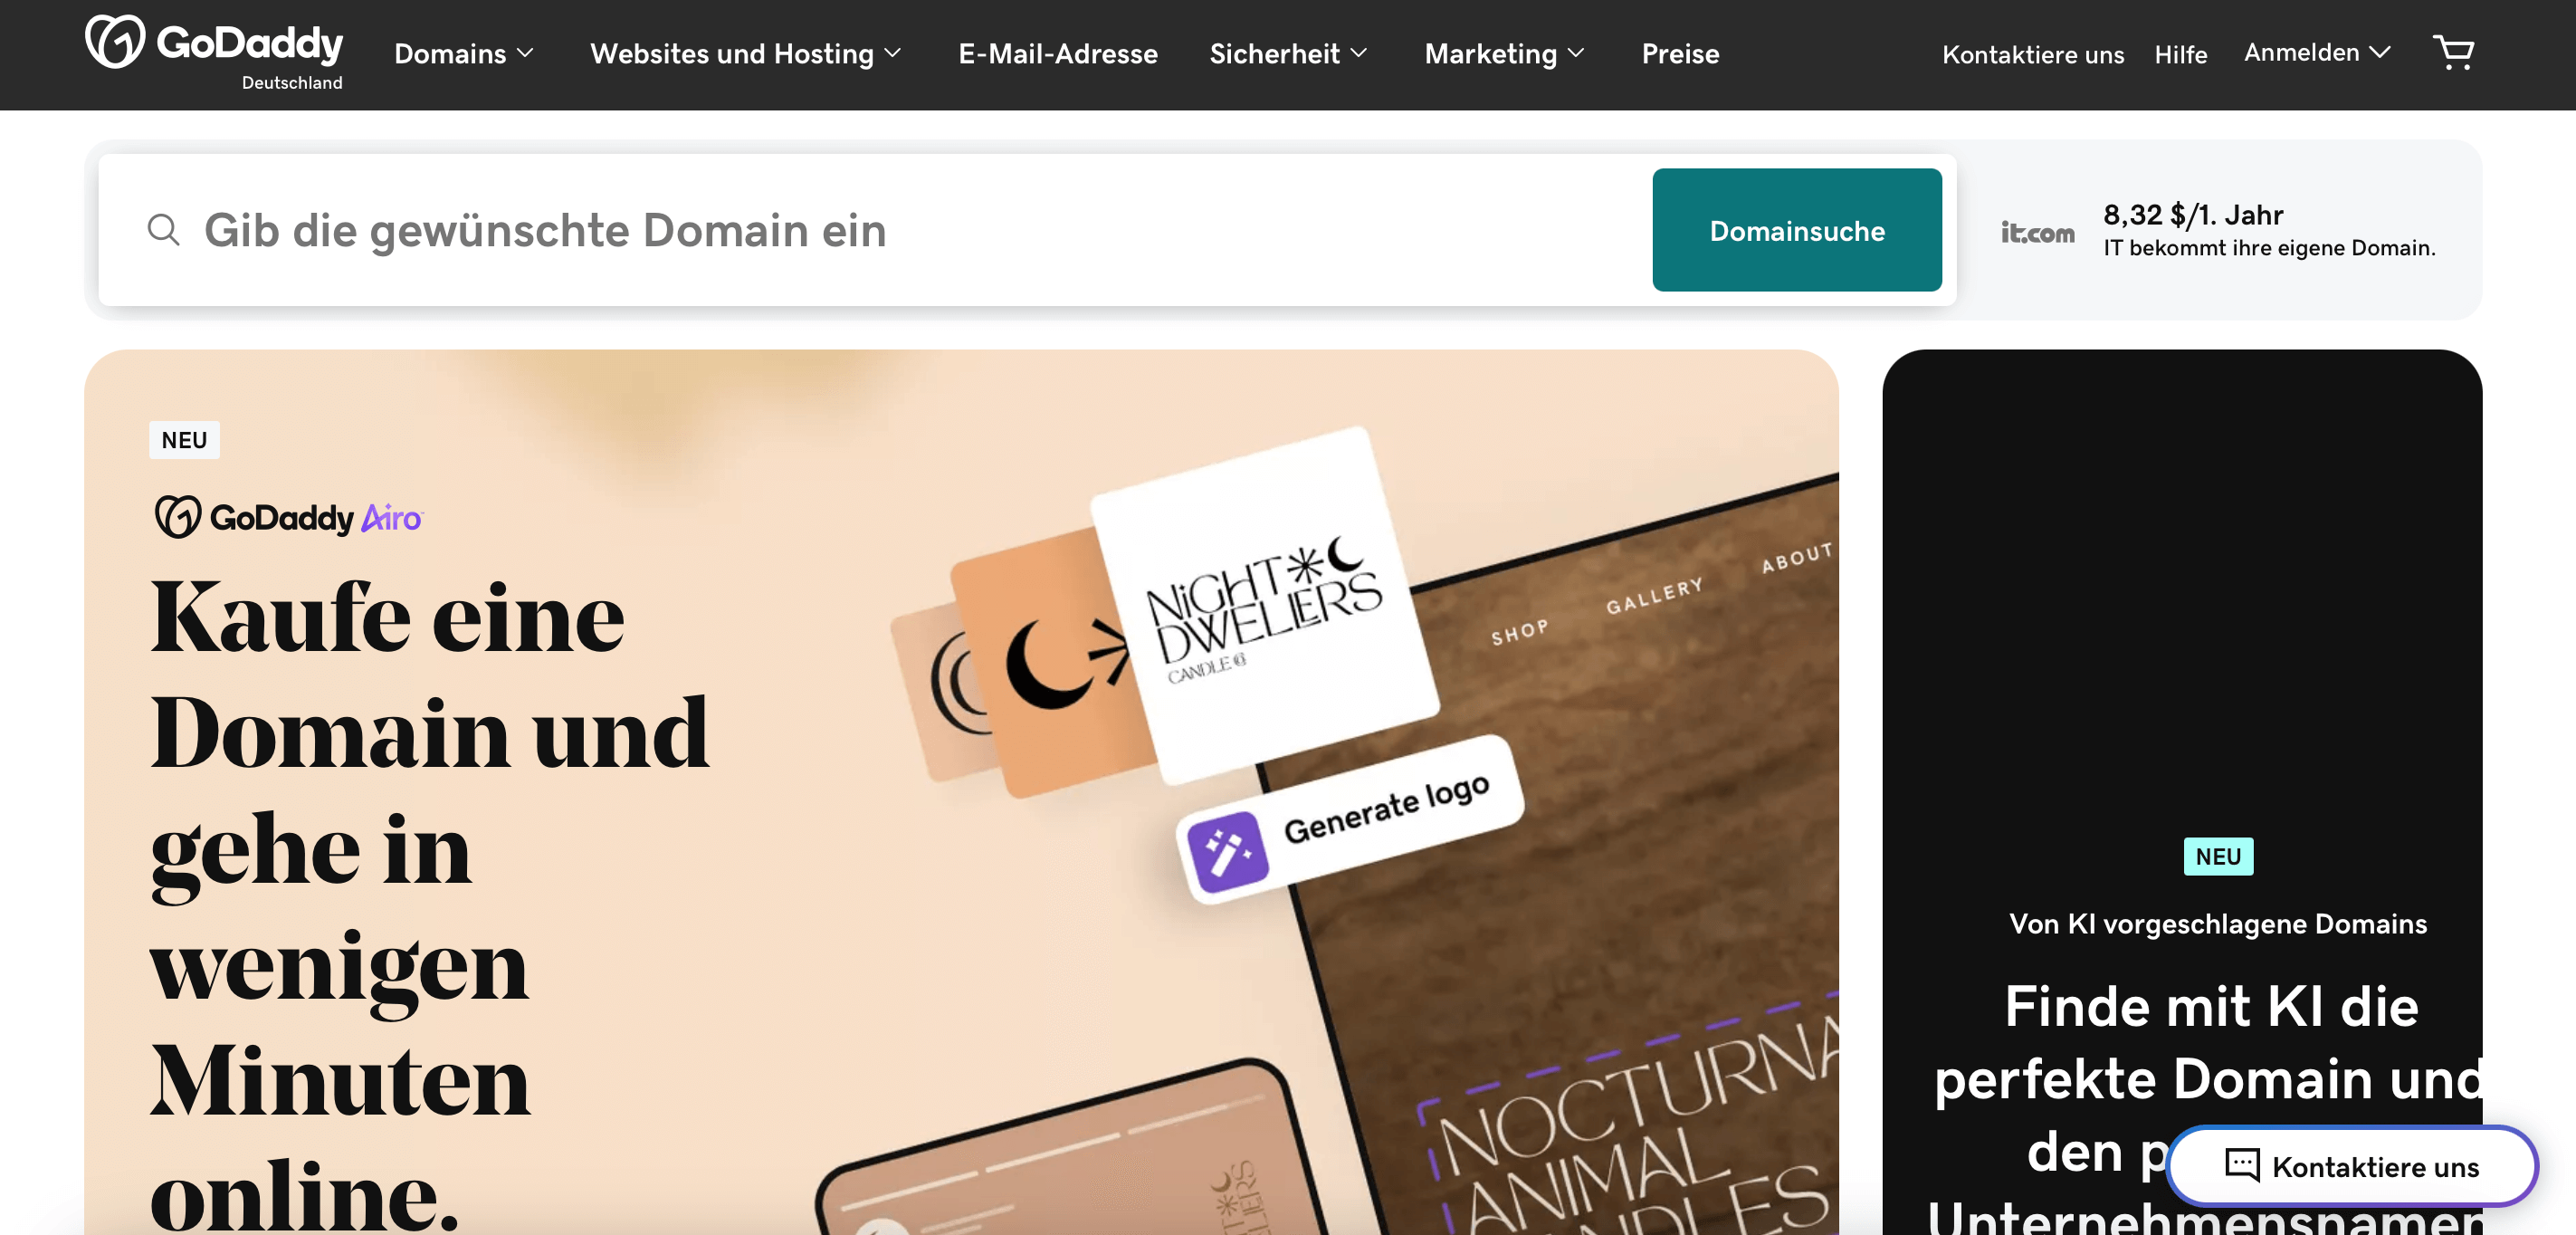Image resolution: width=2576 pixels, height=1235 pixels.
Task: Expand Websites und Hosting menu
Action: 746,53
